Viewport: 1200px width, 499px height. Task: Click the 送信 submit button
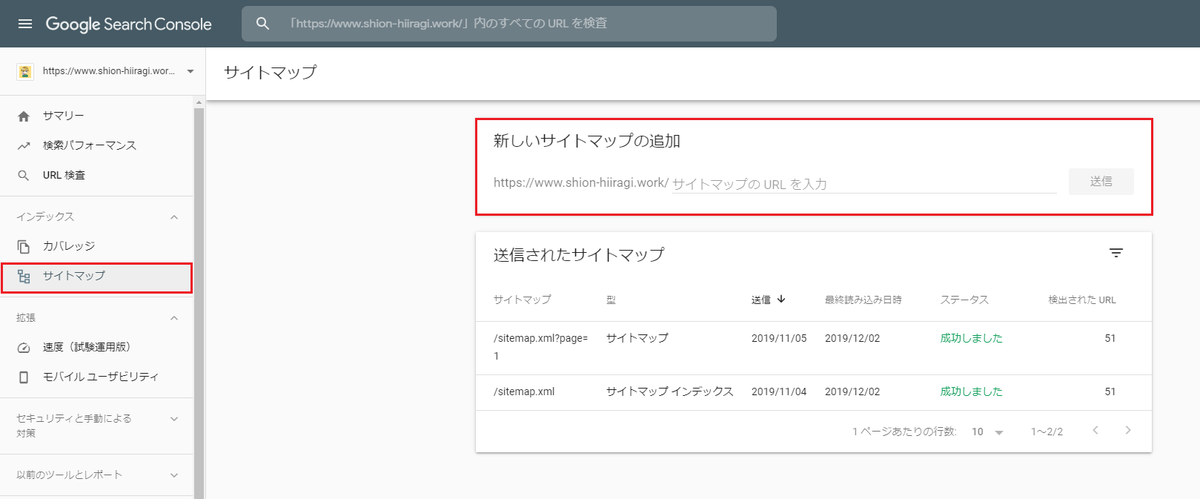pyautogui.click(x=1101, y=182)
